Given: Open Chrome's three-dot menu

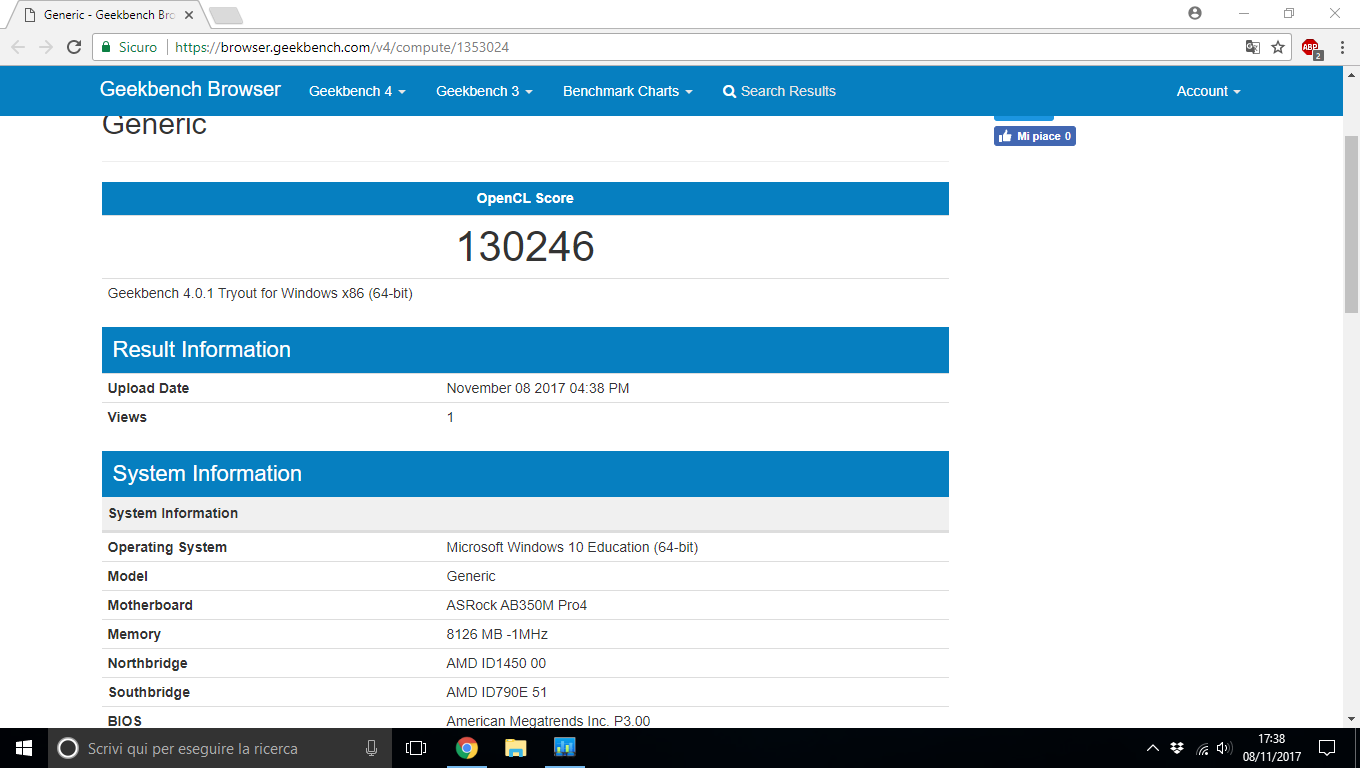Looking at the screenshot, I should [x=1342, y=47].
